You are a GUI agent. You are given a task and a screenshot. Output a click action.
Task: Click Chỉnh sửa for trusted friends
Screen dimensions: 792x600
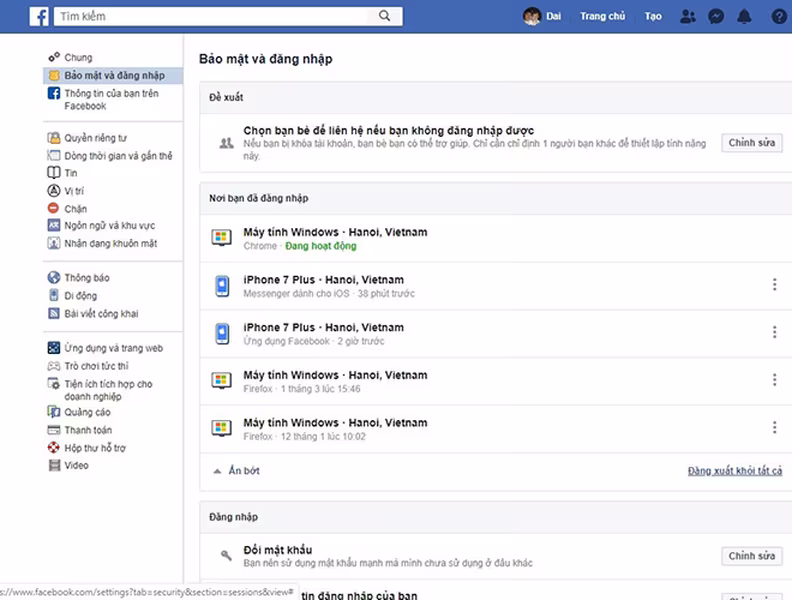point(751,143)
